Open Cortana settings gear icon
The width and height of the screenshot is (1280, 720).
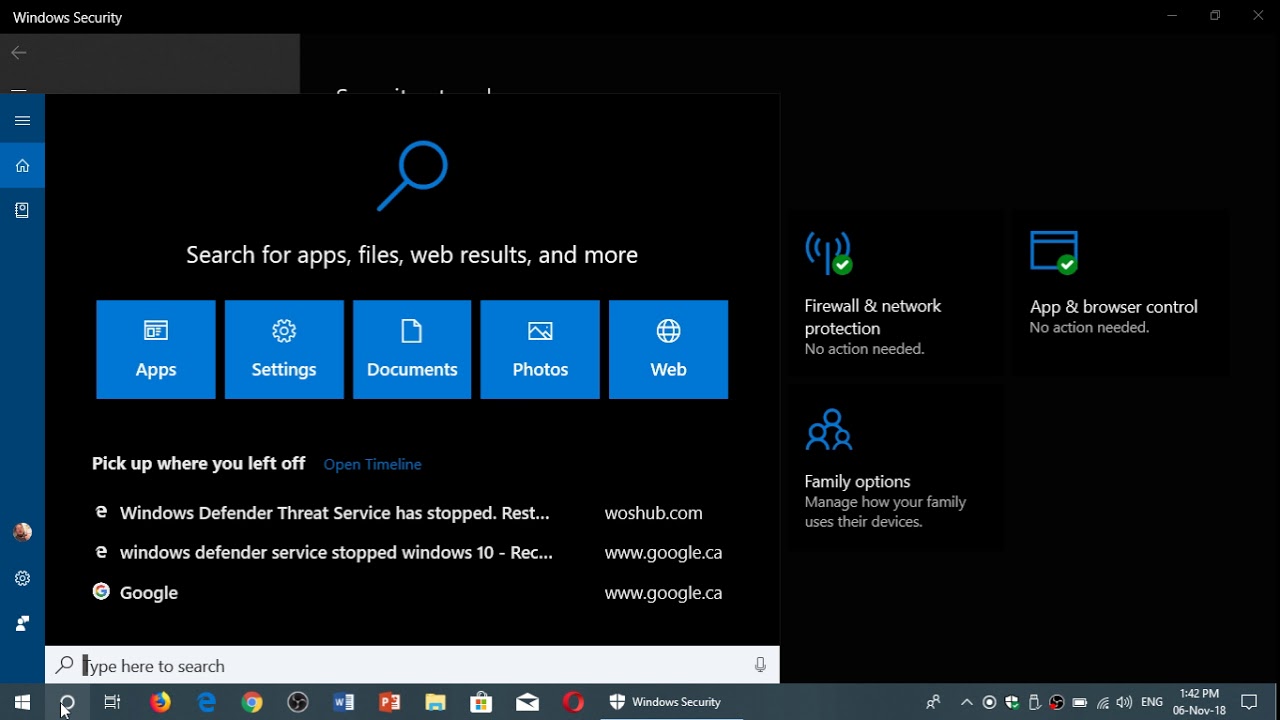click(22, 578)
